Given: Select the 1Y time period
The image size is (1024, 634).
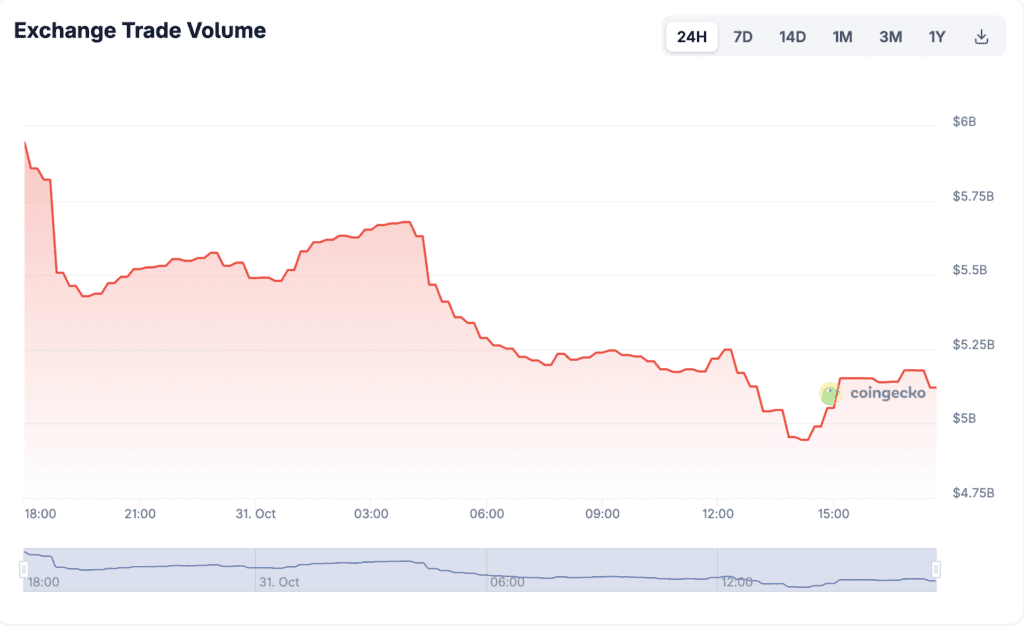Looking at the screenshot, I should (x=936, y=36).
